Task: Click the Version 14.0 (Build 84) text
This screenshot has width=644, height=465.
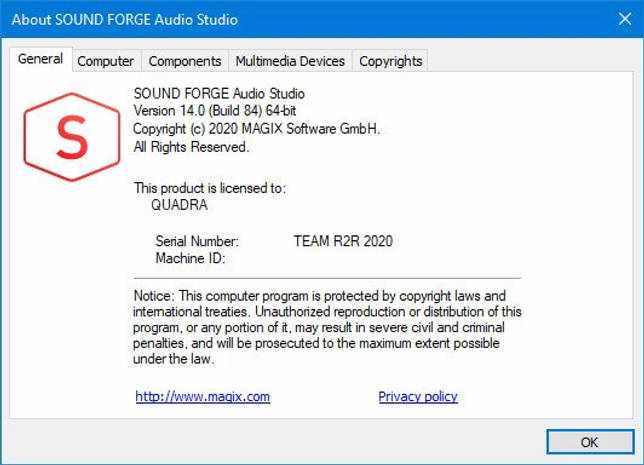Action: (x=214, y=111)
